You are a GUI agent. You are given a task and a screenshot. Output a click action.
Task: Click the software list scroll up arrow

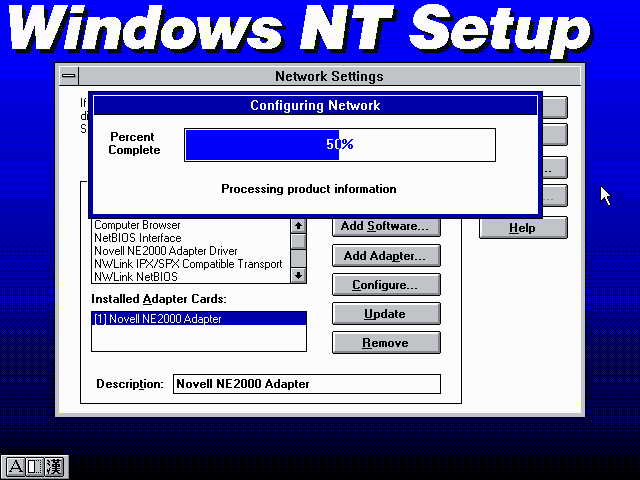pyautogui.click(x=298, y=225)
